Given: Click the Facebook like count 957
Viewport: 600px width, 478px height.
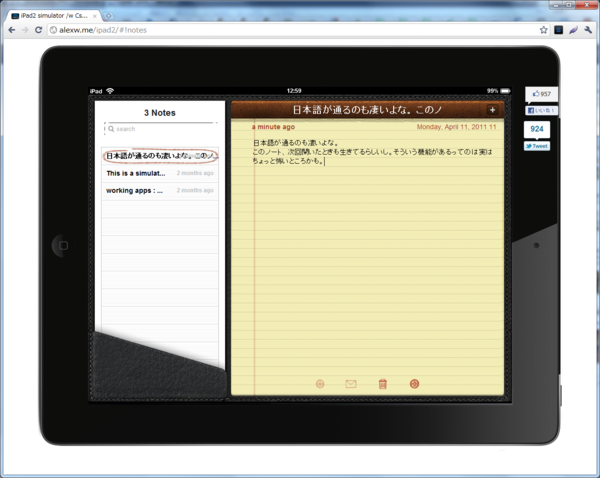Looking at the screenshot, I should click(x=542, y=94).
